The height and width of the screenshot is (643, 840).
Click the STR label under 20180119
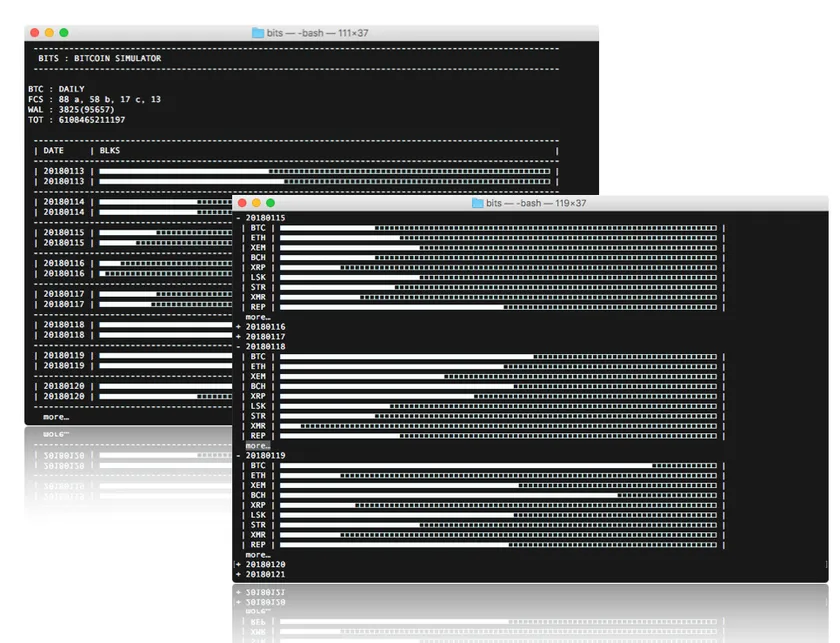click(x=258, y=525)
